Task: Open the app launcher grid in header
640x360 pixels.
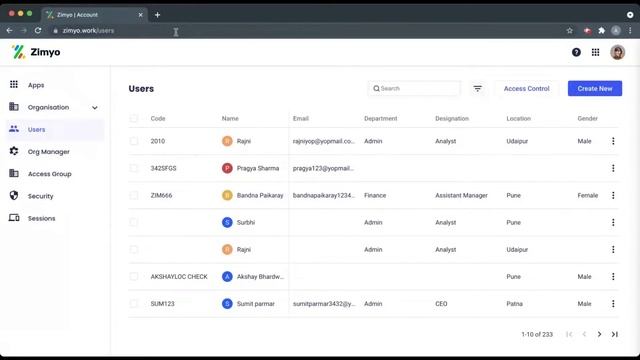Action: click(x=596, y=52)
